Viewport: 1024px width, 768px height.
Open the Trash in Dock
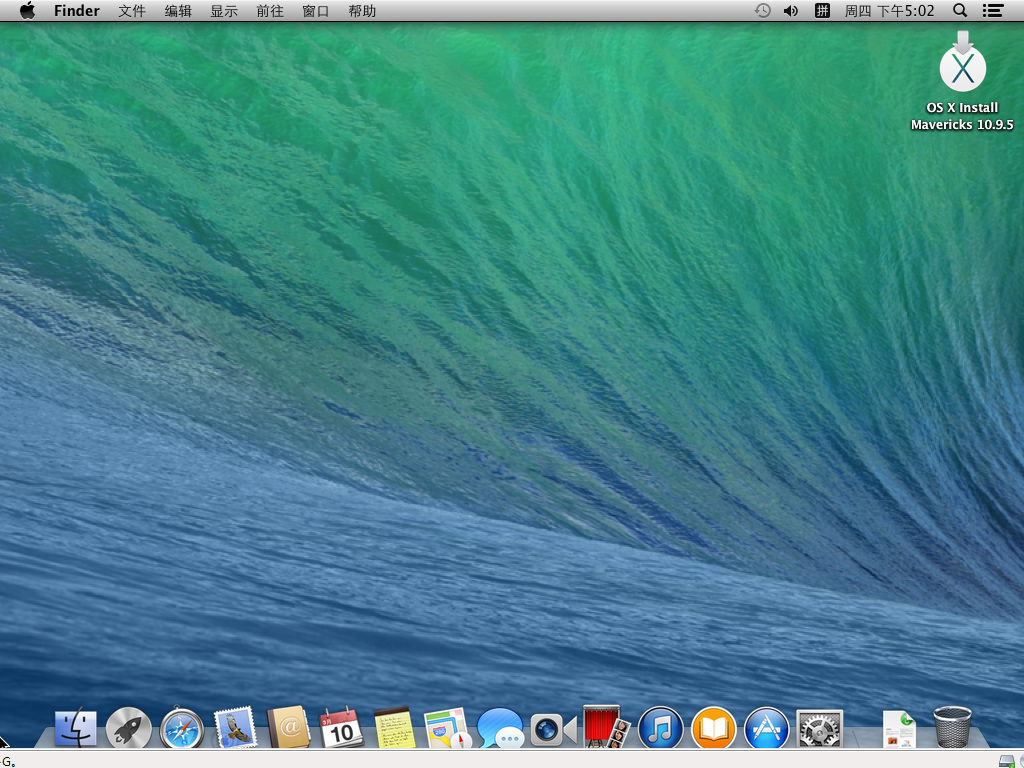coord(952,728)
